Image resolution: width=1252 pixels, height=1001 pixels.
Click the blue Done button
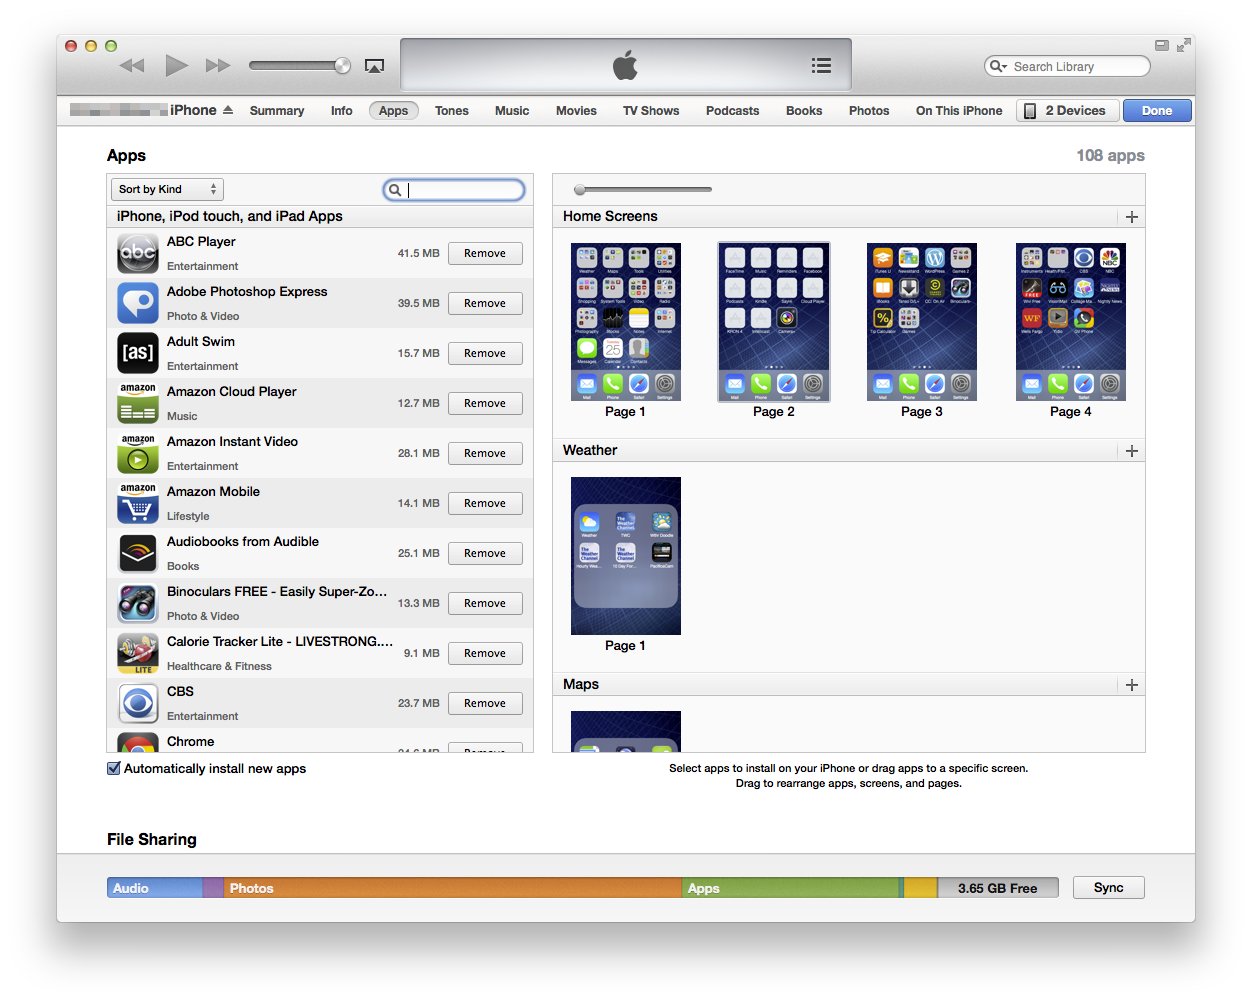1157,111
